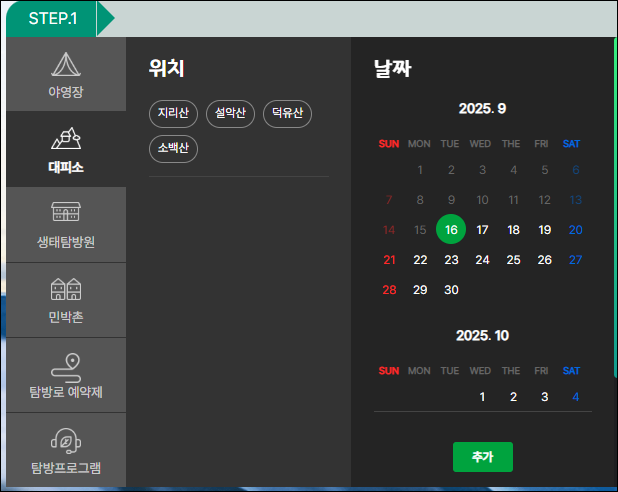Click the green 추가 button
The image size is (618, 492).
483,457
